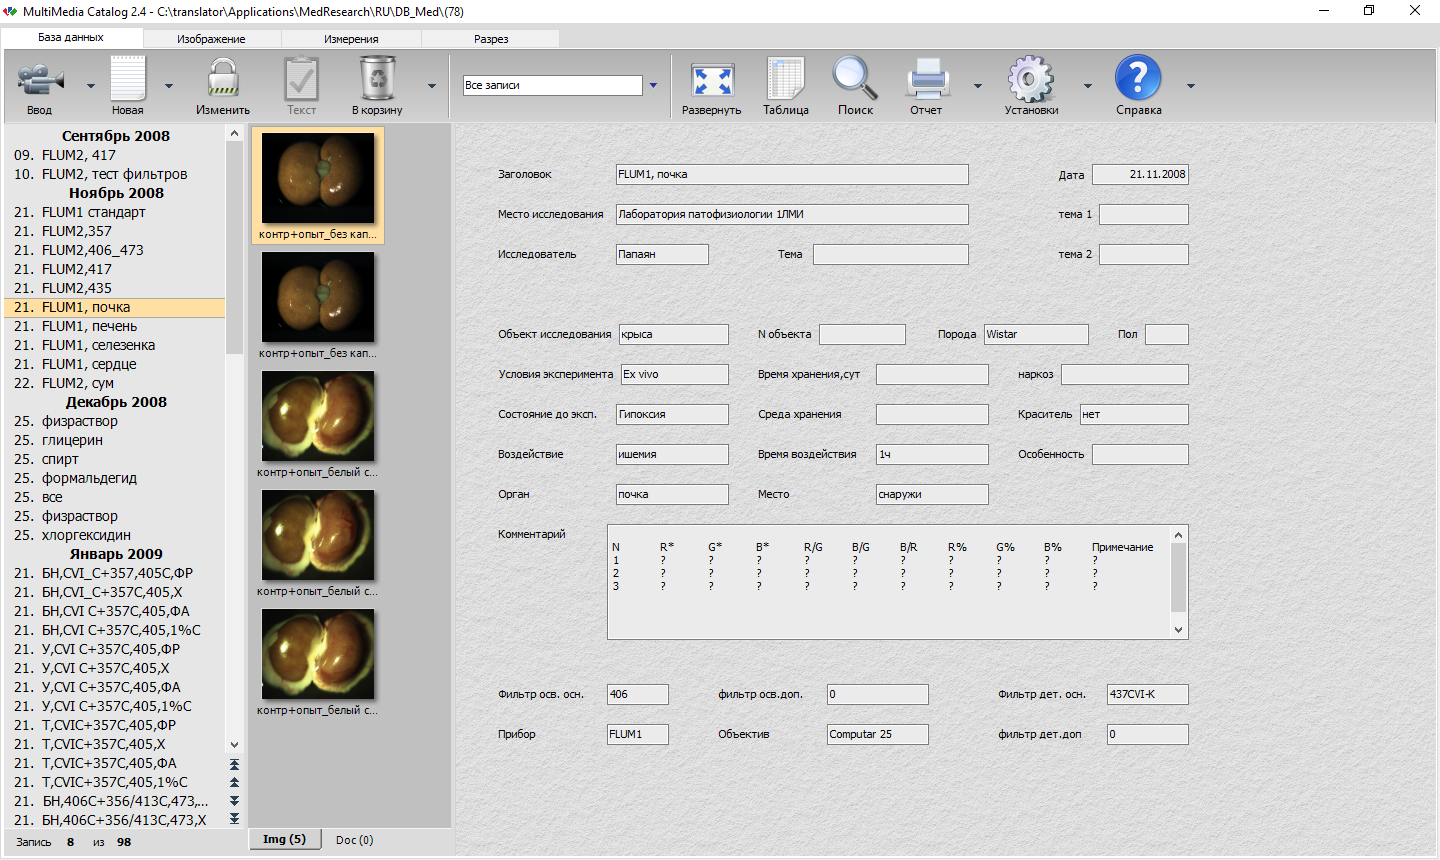Select third kidney thumbnail контр+опыт_белый
The image size is (1440, 860).
pos(318,417)
